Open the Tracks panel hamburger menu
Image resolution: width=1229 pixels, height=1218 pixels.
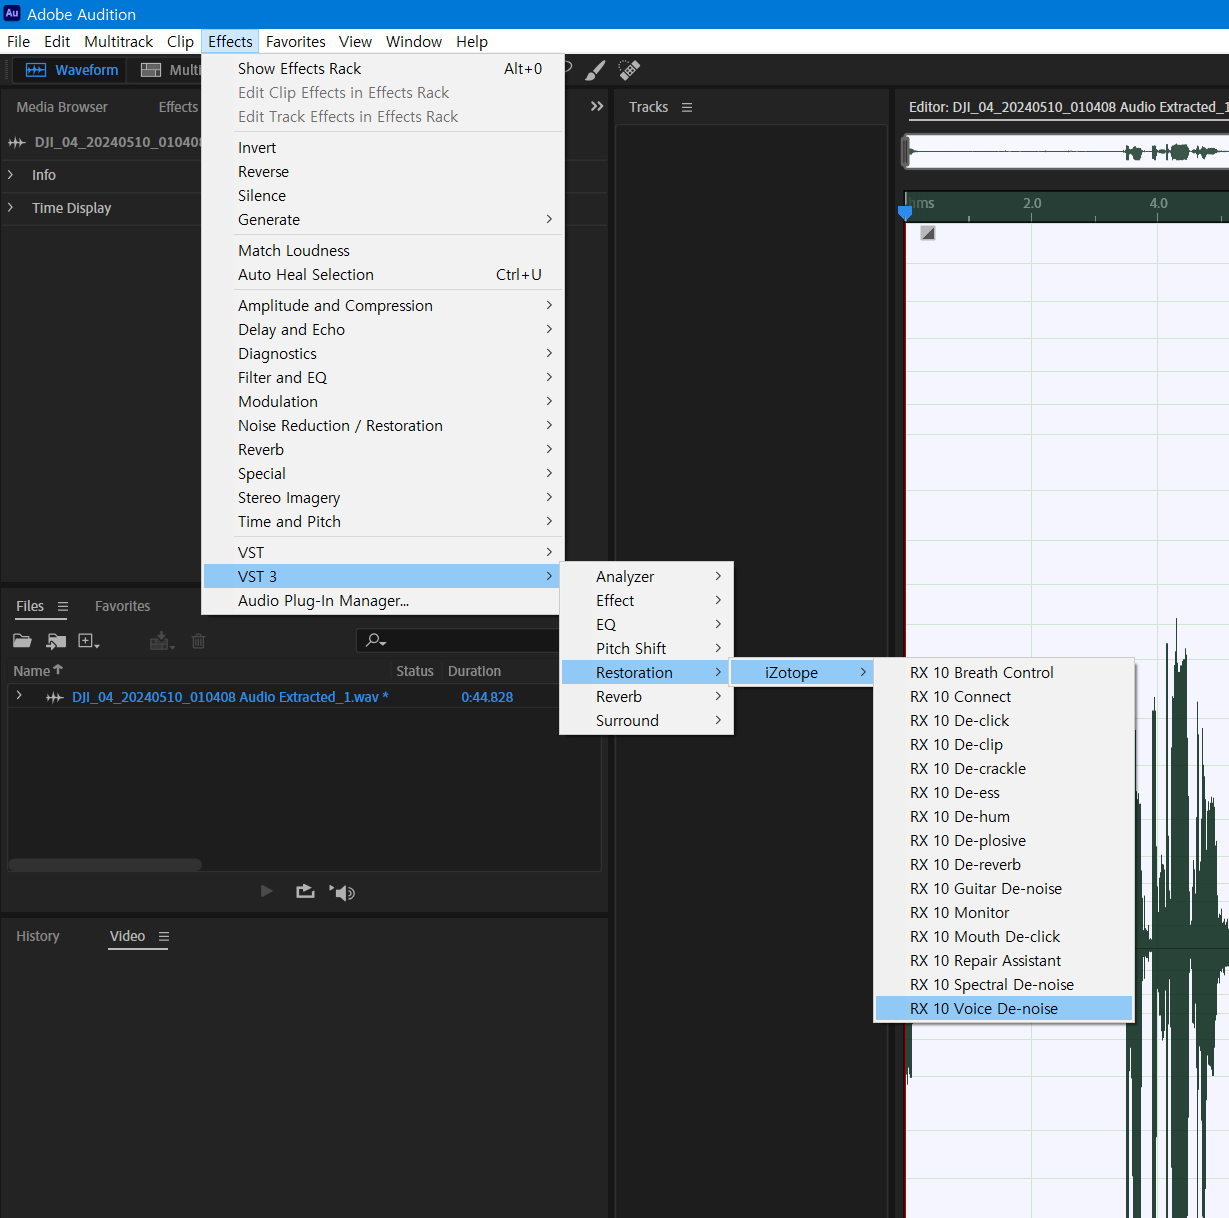pos(687,107)
